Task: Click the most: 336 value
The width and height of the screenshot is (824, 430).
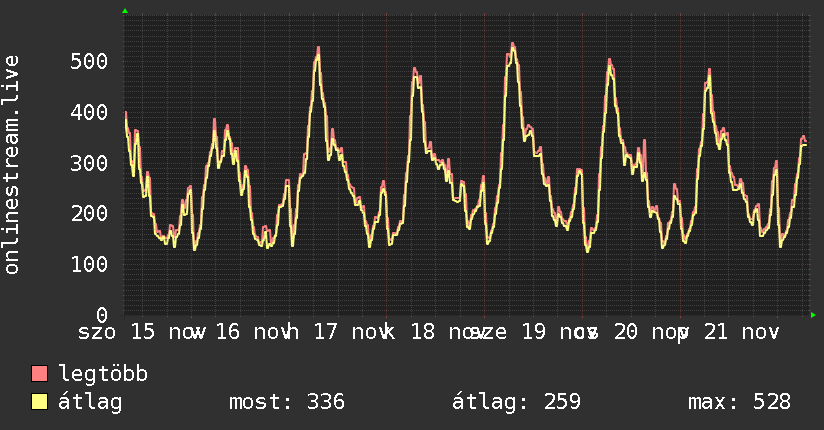Action: [286, 402]
